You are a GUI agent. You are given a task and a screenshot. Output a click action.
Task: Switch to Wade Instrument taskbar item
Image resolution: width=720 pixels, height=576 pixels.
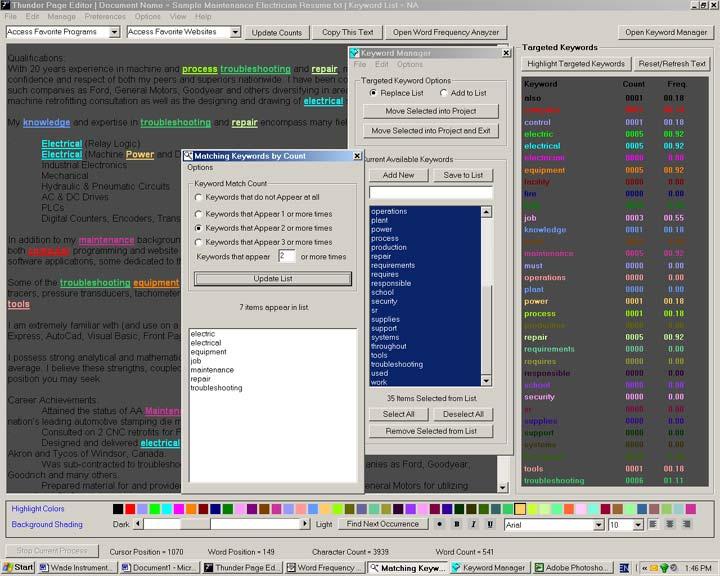75,568
